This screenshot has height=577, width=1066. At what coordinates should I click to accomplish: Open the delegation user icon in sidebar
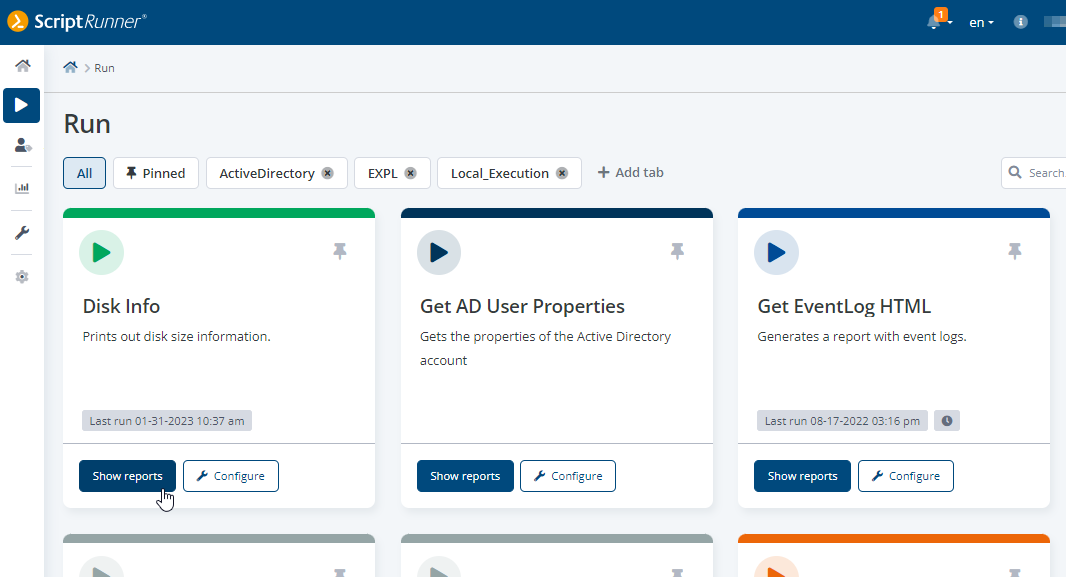pyautogui.click(x=22, y=145)
